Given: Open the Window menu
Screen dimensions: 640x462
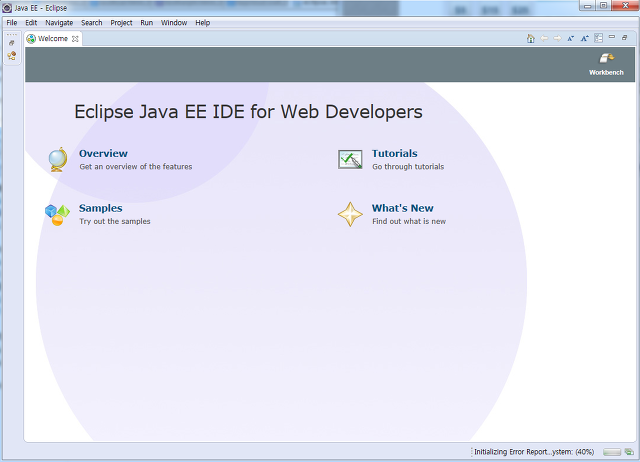Looking at the screenshot, I should 174,23.
